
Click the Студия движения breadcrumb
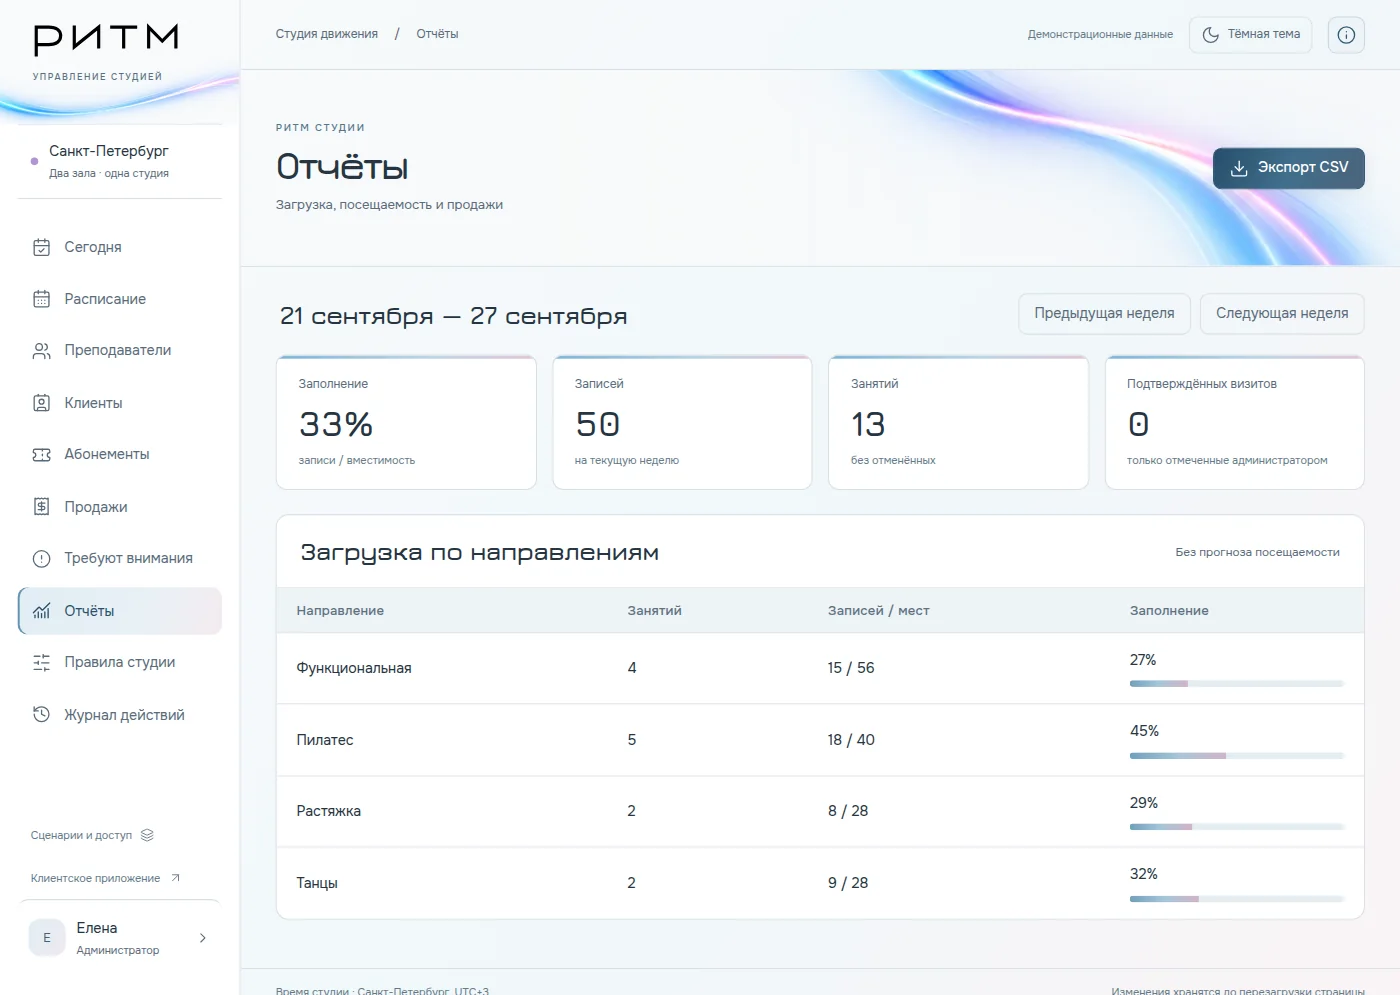[x=327, y=34]
